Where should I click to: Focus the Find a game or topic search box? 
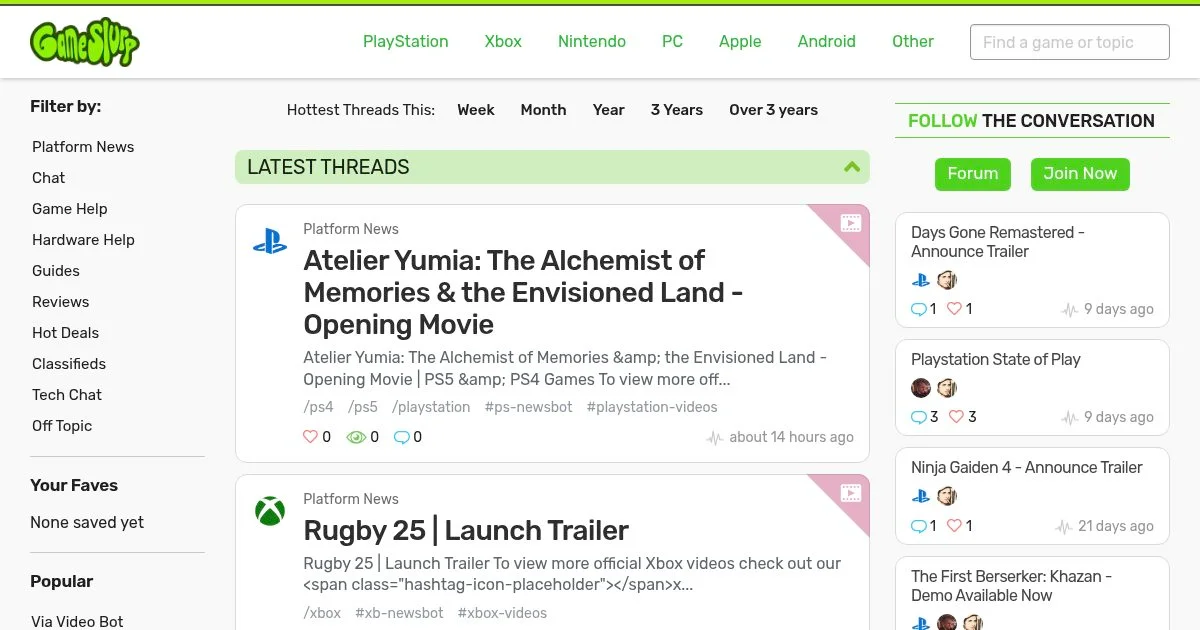tap(1069, 42)
